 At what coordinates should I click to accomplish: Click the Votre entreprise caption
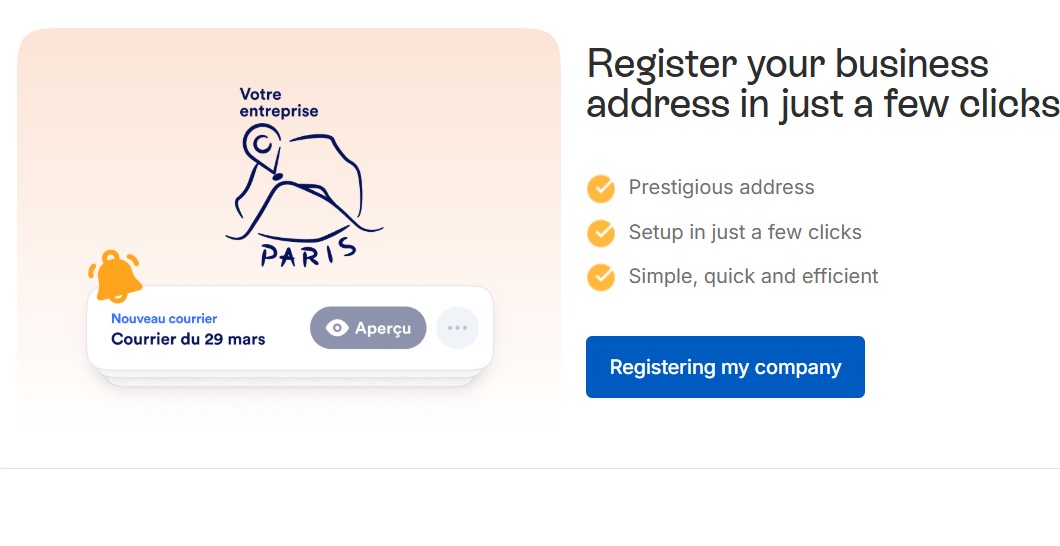[x=278, y=103]
